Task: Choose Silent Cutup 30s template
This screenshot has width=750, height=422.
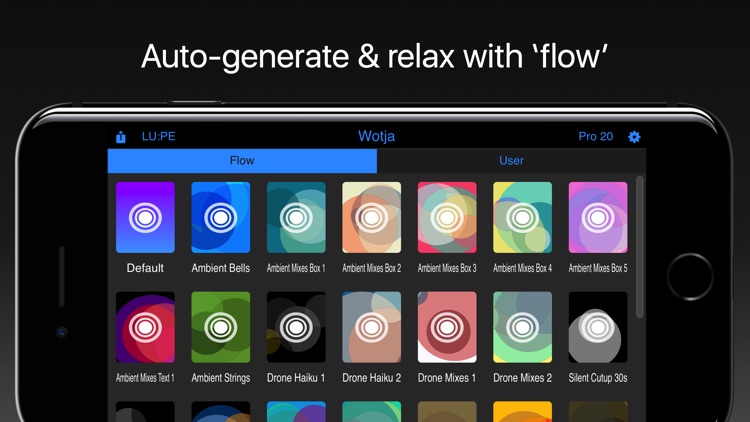Action: (598, 327)
